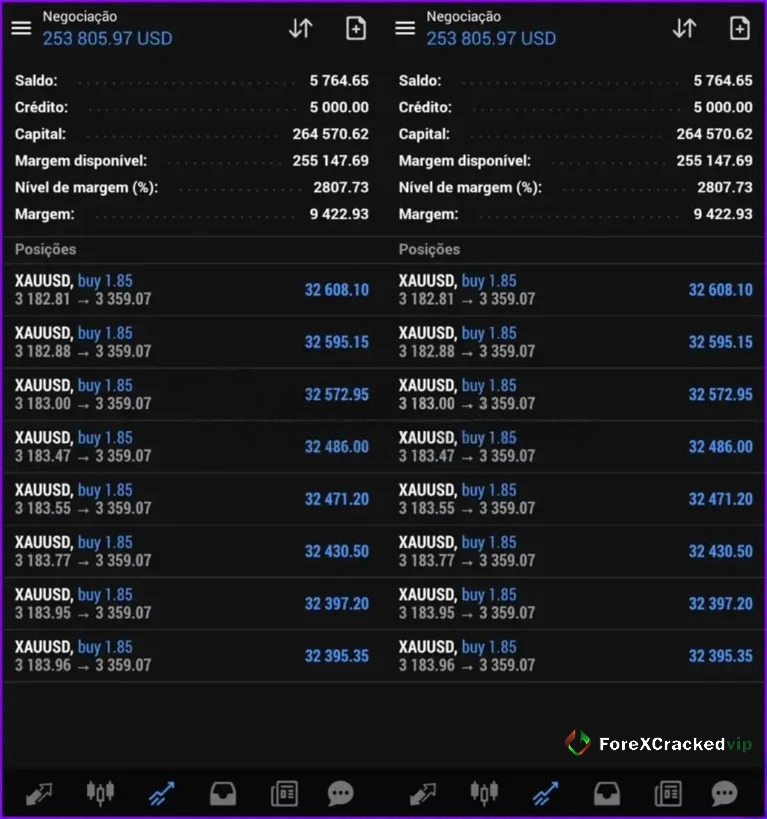Tap Margem disponível 255 147.69 in left panel
Viewport: 767px width, 819px height.
tap(331, 160)
